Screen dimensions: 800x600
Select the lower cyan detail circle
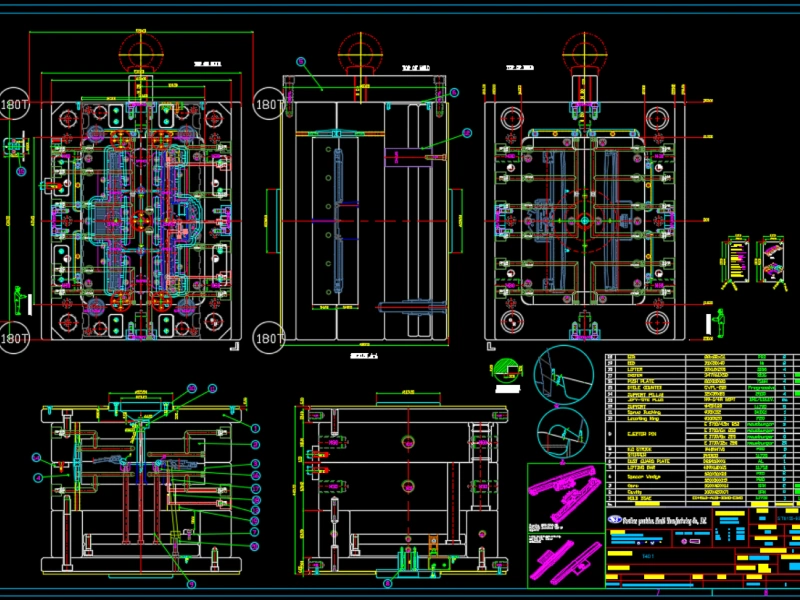click(x=557, y=426)
